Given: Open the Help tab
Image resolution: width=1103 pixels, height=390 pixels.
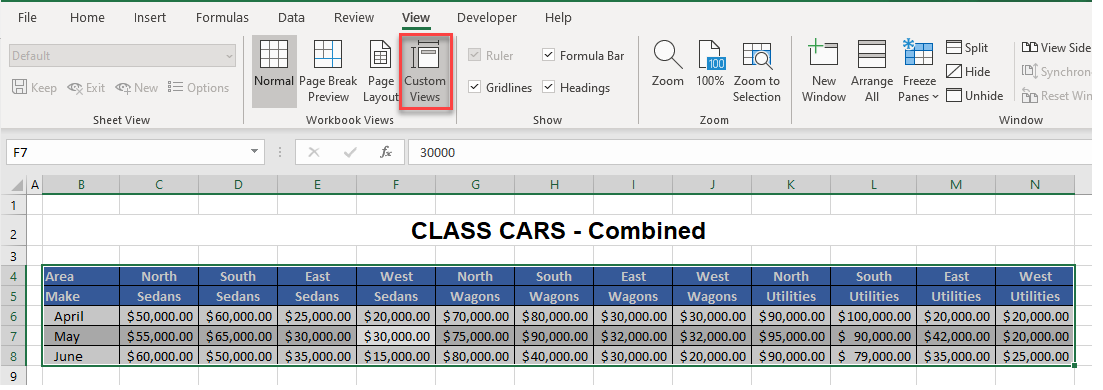Looking at the screenshot, I should [x=558, y=18].
